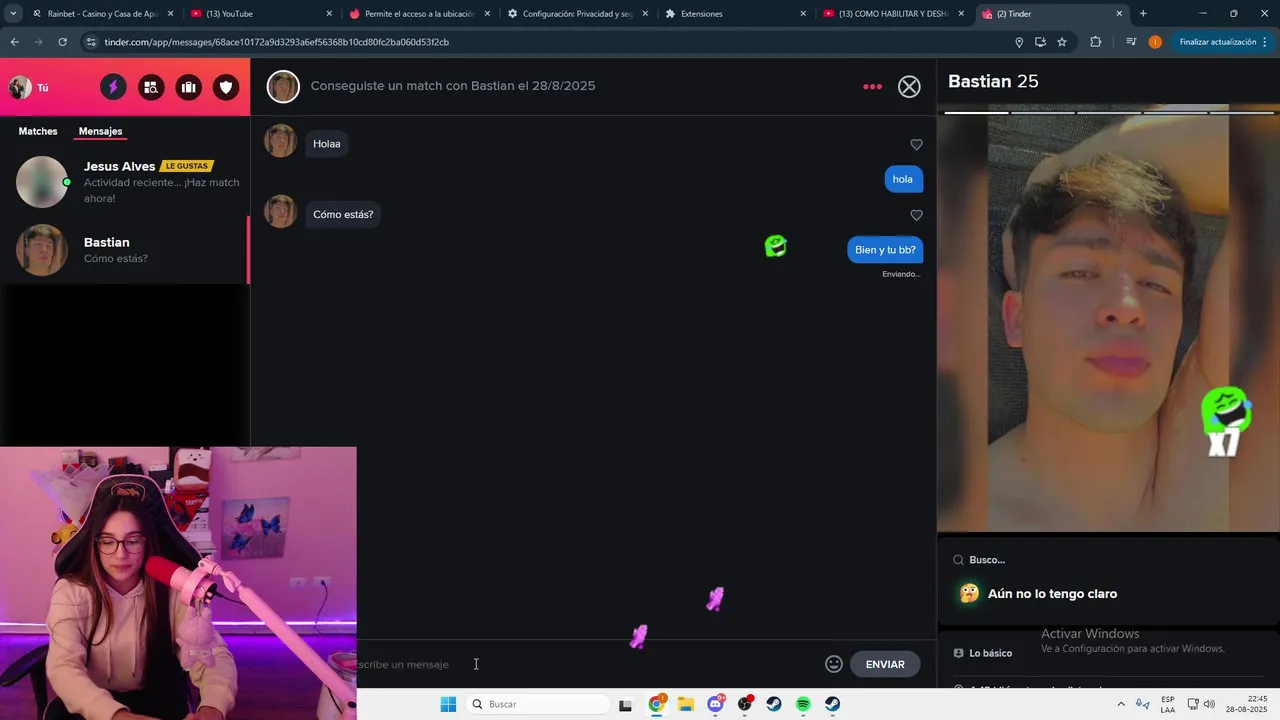Click the tinder.com URL in address bar
Screen dimensions: 1280x720
coord(277,42)
